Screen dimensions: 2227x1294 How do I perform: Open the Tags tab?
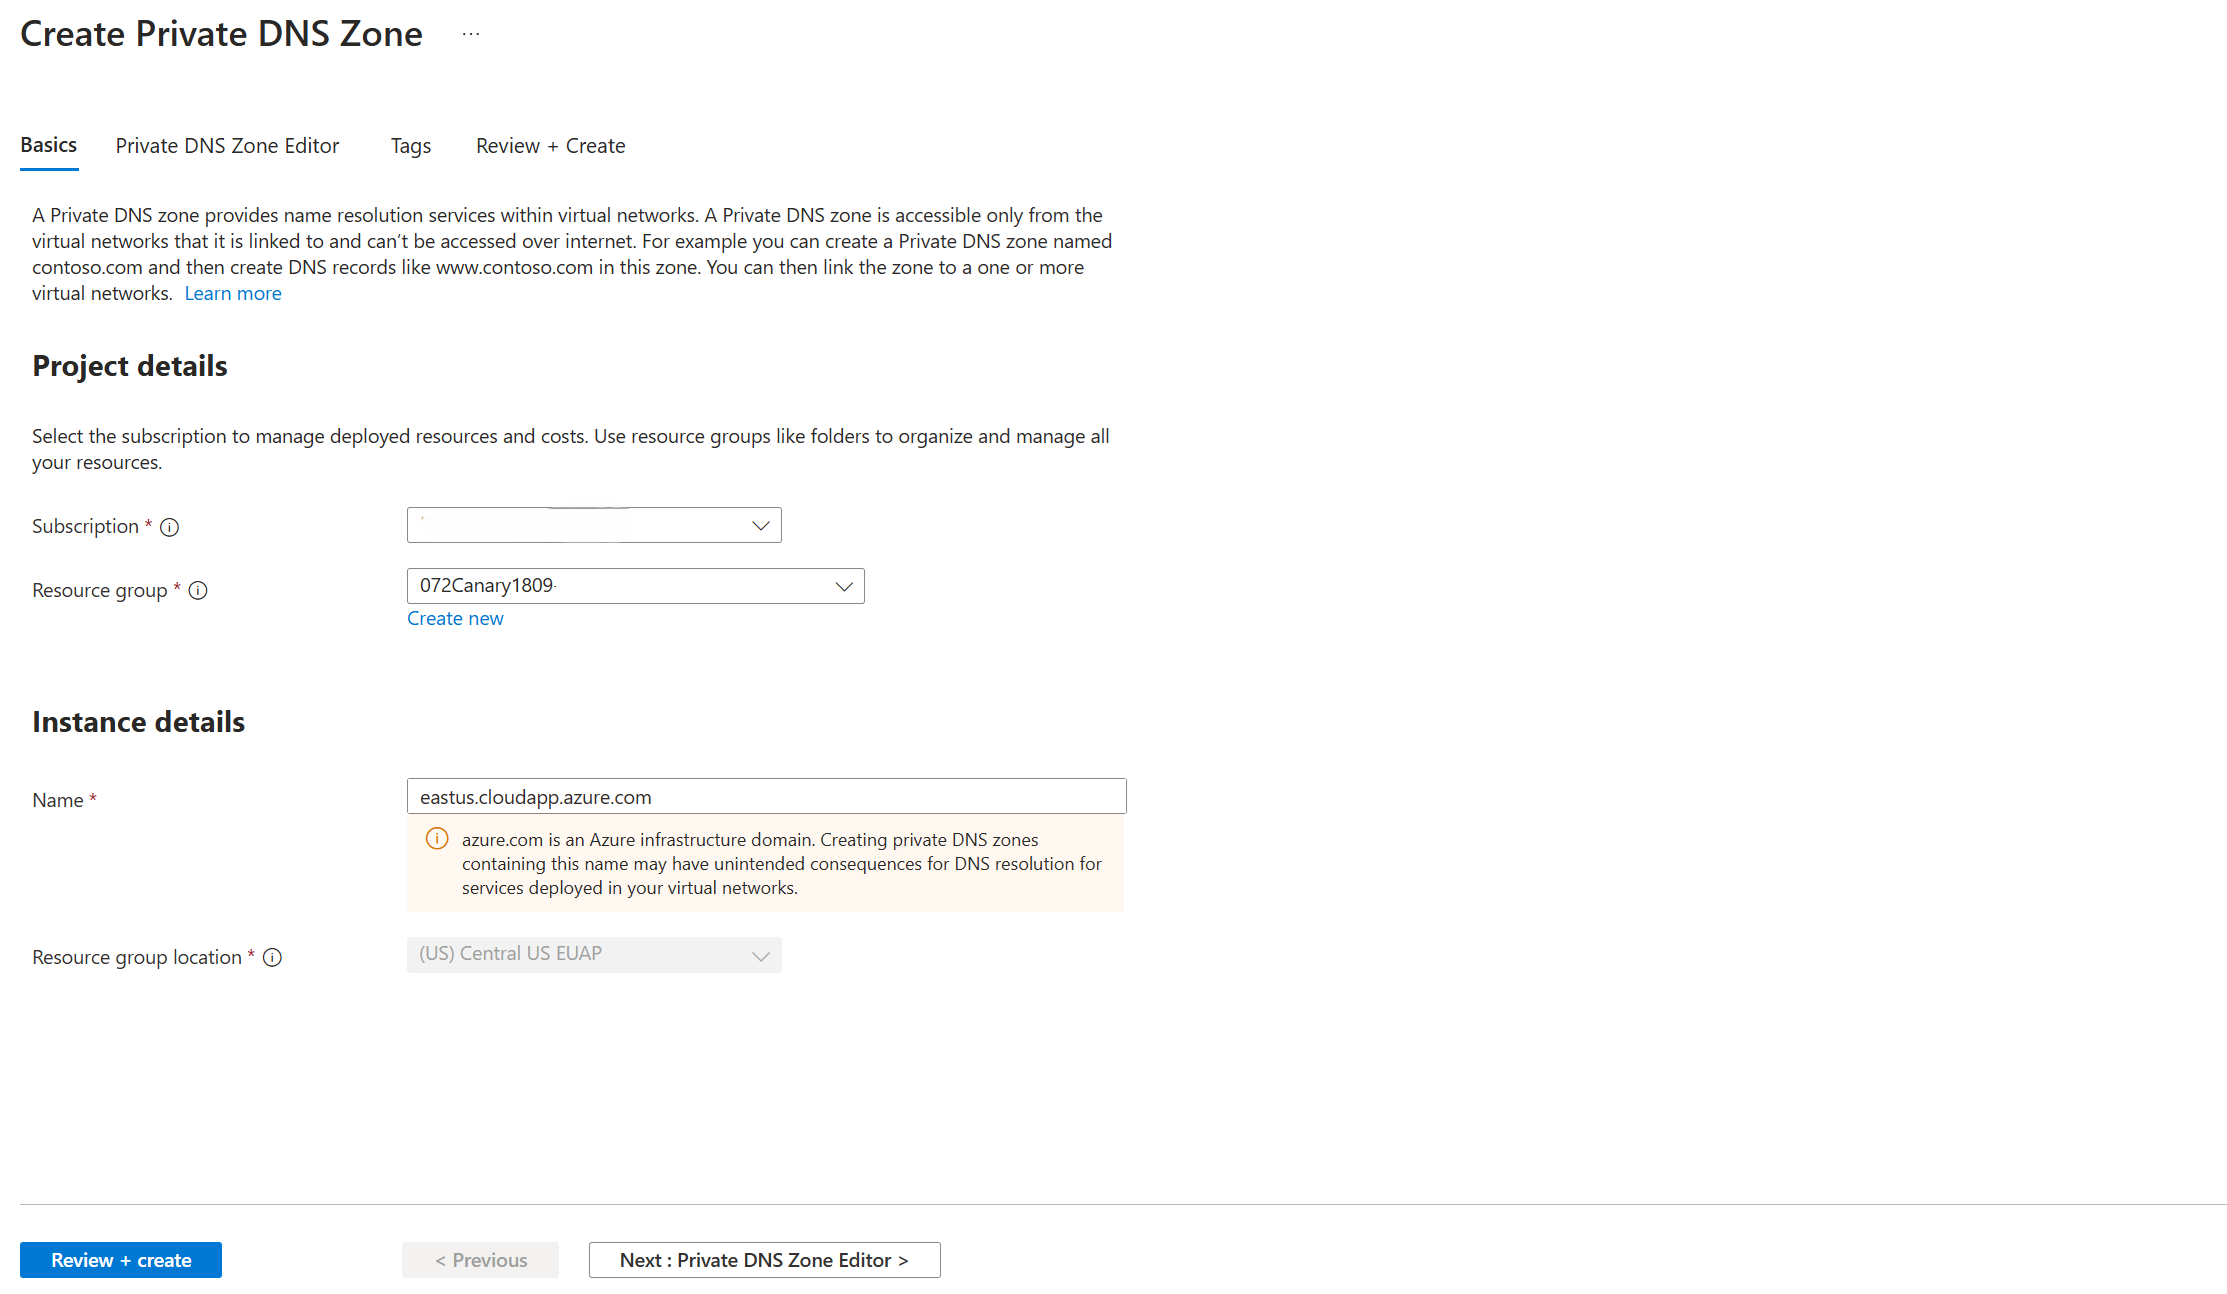coord(411,146)
